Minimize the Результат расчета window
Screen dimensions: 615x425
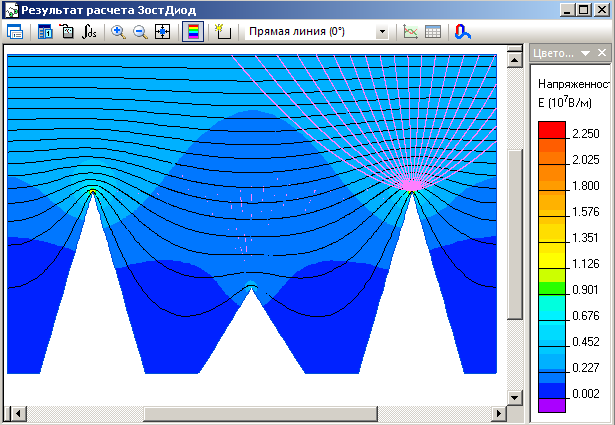point(566,10)
